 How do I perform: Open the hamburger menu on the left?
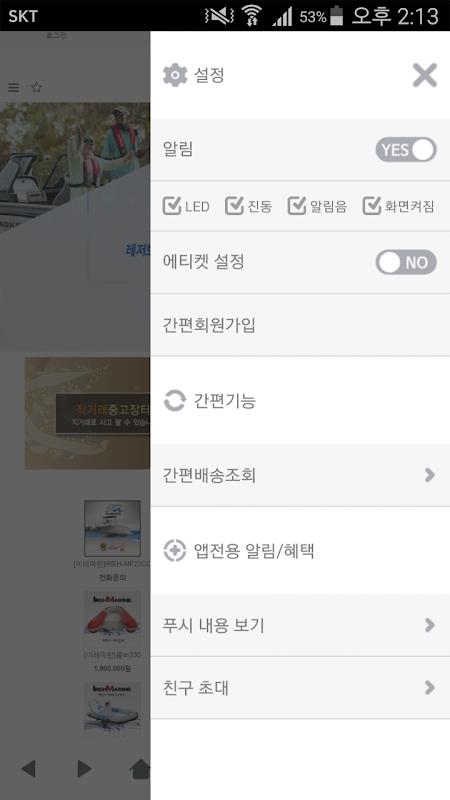click(14, 88)
